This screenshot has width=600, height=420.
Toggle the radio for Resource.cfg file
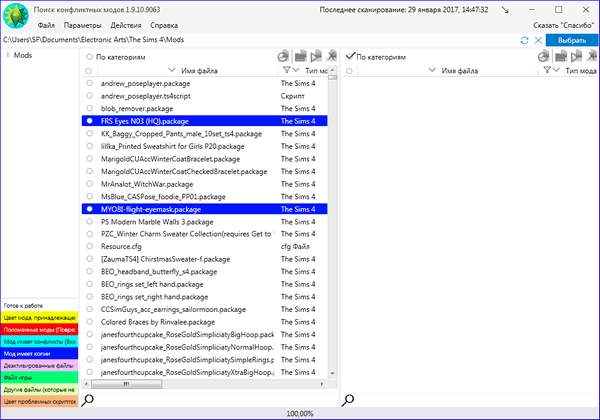point(90,245)
